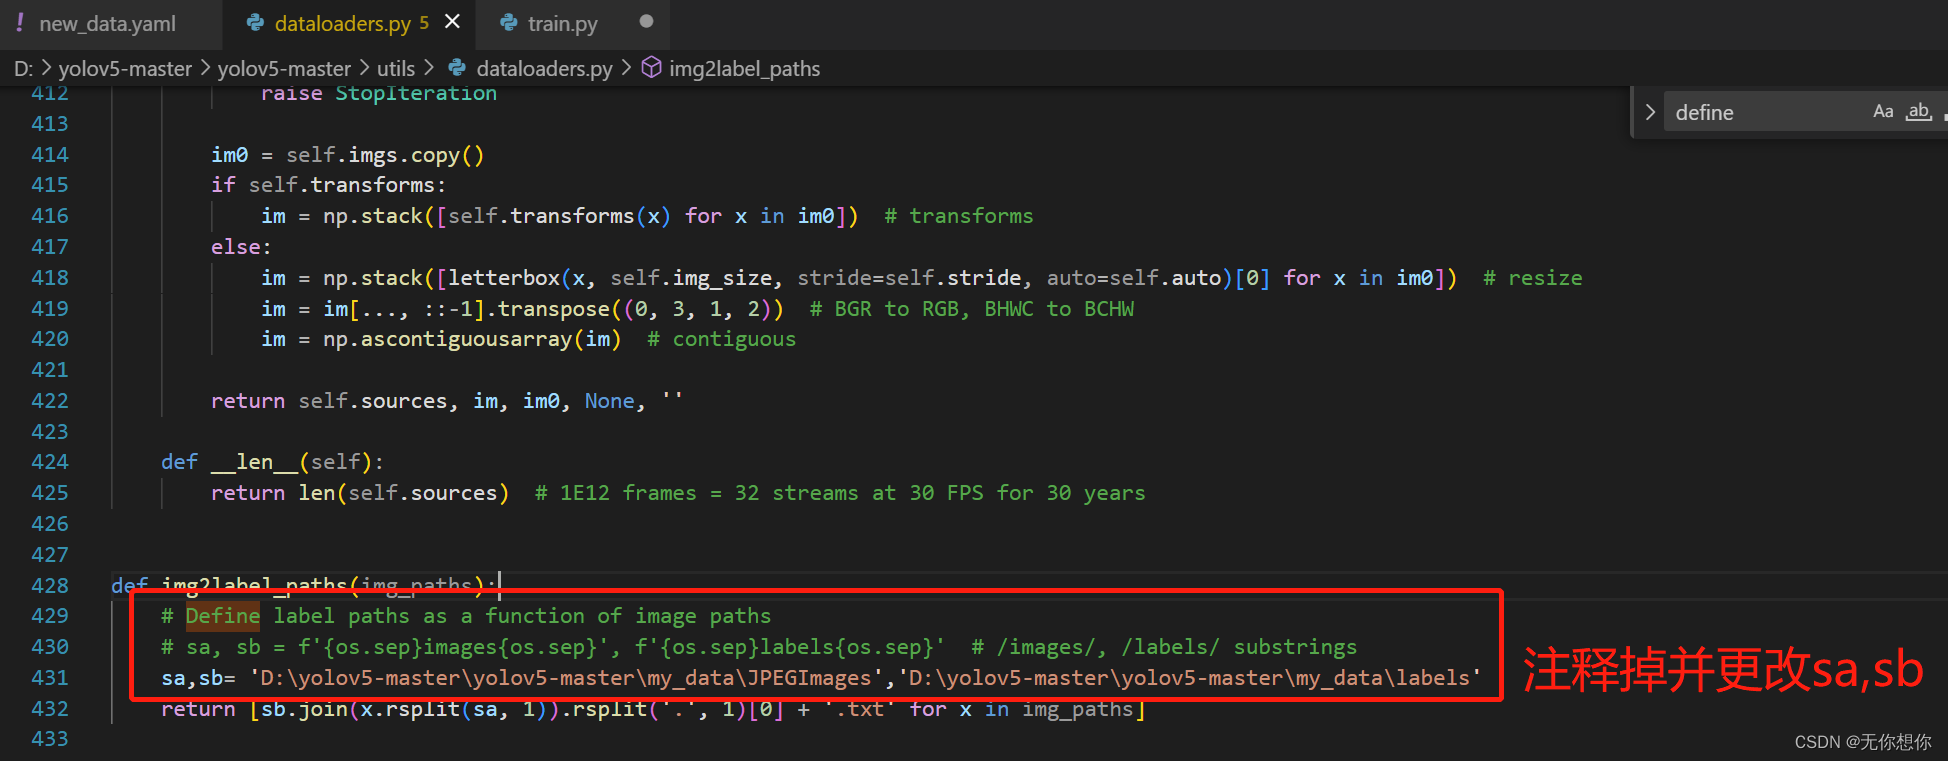Open the first yolov5-master breadcrumb folder

[x=125, y=69]
